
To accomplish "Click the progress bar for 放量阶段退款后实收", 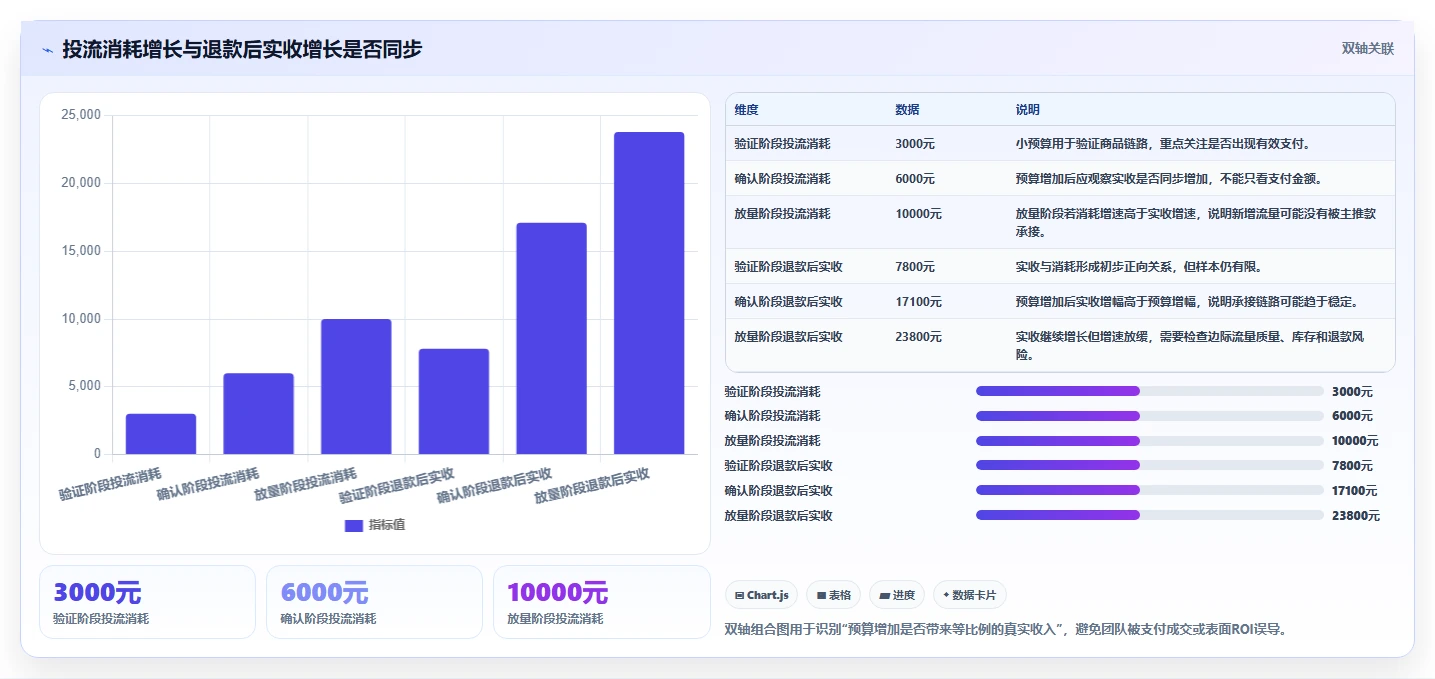I will point(1150,515).
